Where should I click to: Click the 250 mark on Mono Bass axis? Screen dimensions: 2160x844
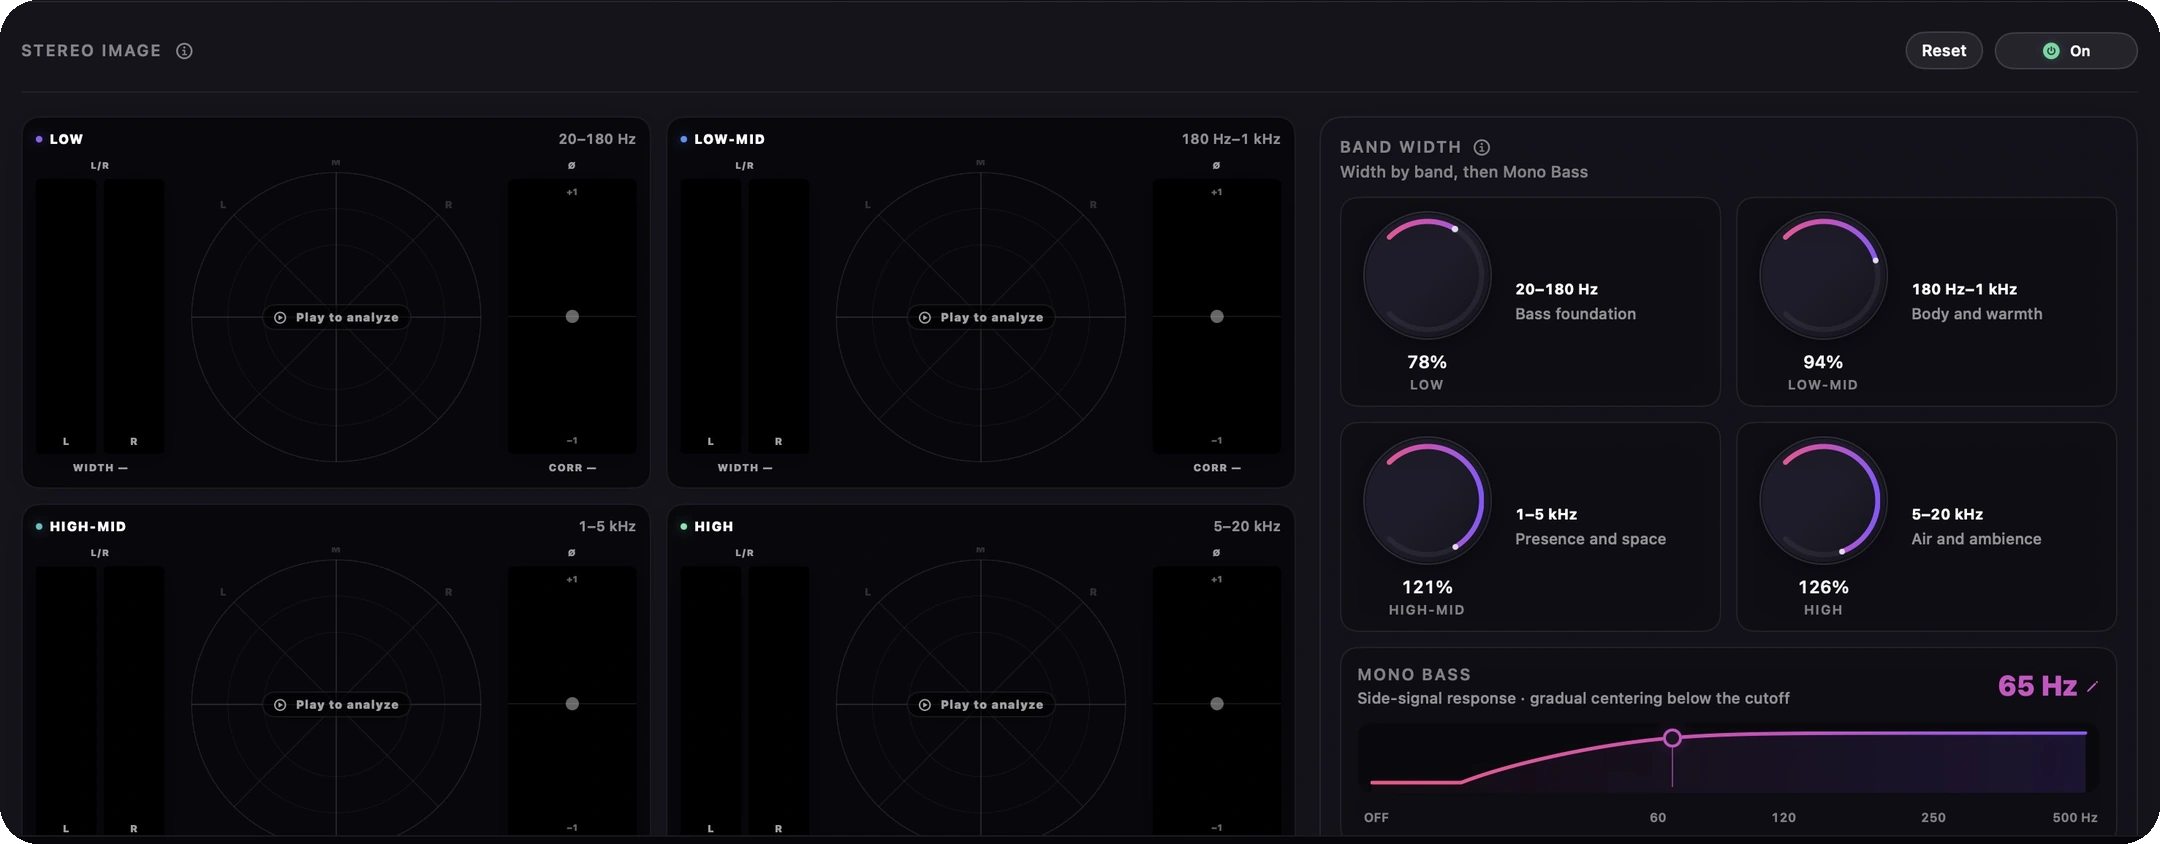click(x=1933, y=817)
